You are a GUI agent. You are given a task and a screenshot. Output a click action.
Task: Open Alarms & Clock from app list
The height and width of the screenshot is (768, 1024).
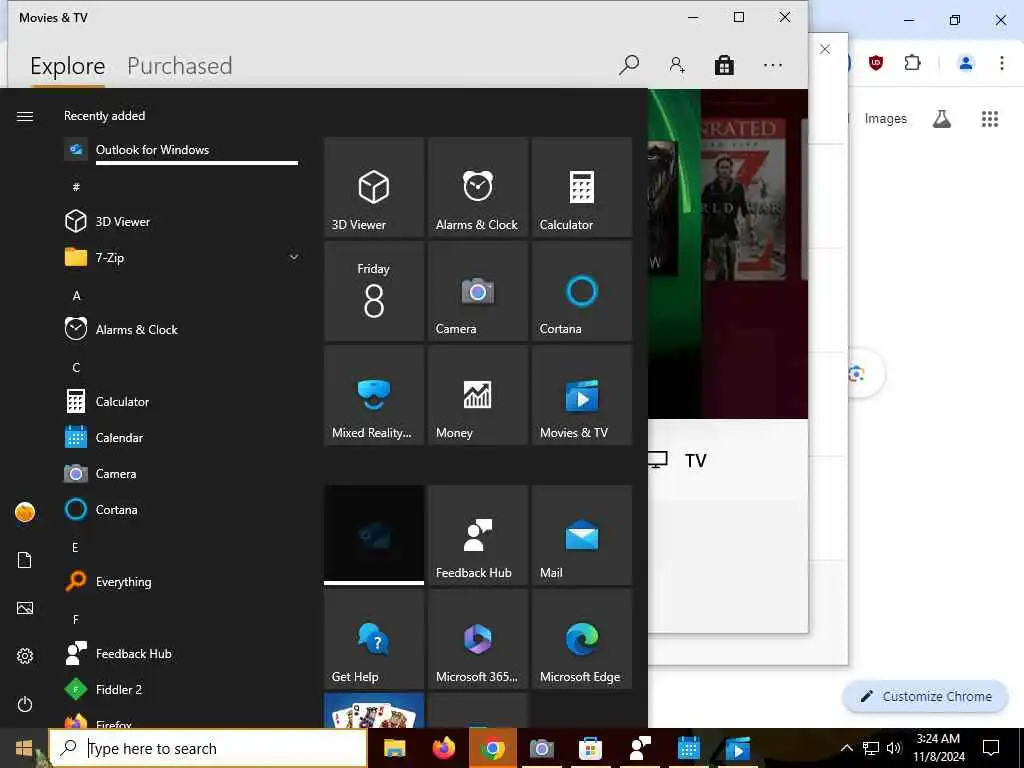182,329
